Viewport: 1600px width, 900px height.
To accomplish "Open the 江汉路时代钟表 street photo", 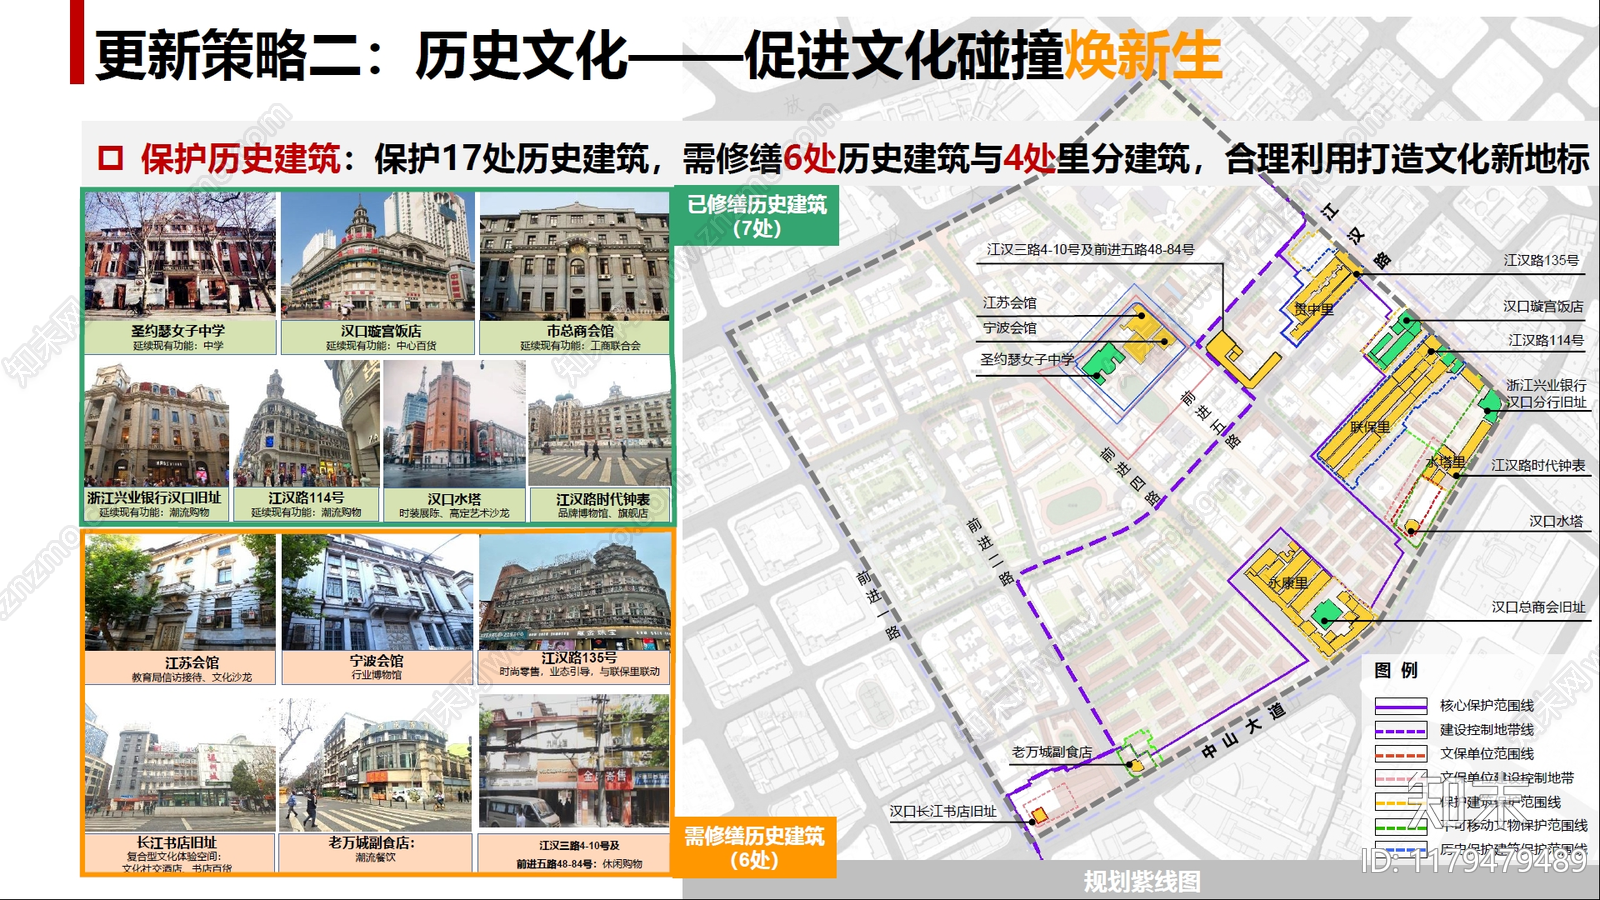I will pos(600,424).
